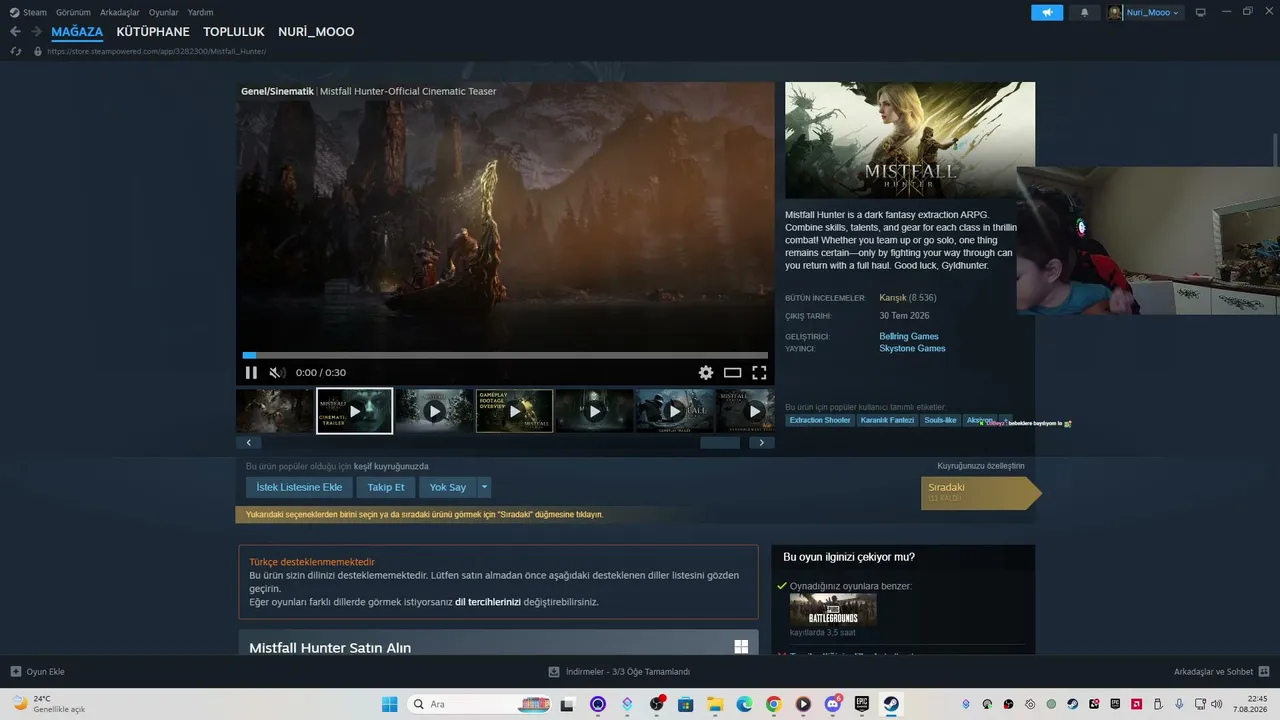This screenshot has width=1280, height=720.
Task: Open Kuyruğunuzu özelleştirin link
Action: (981, 466)
